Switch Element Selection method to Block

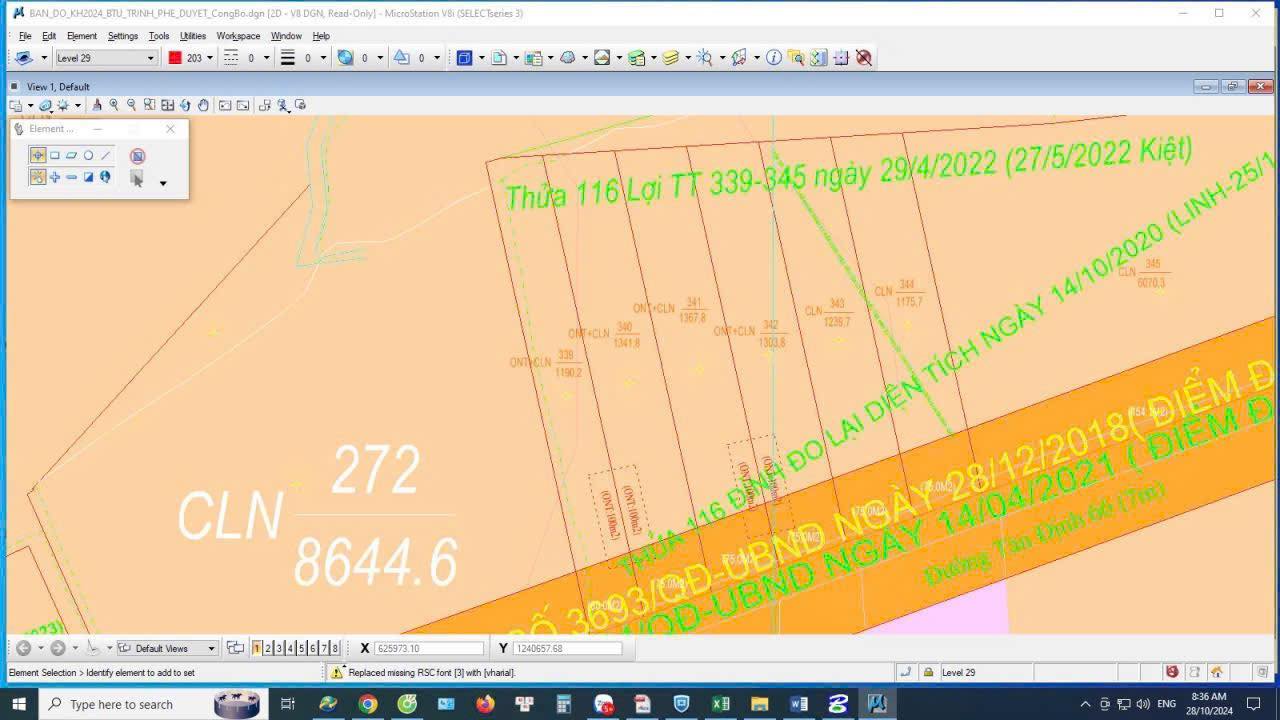(x=55, y=155)
